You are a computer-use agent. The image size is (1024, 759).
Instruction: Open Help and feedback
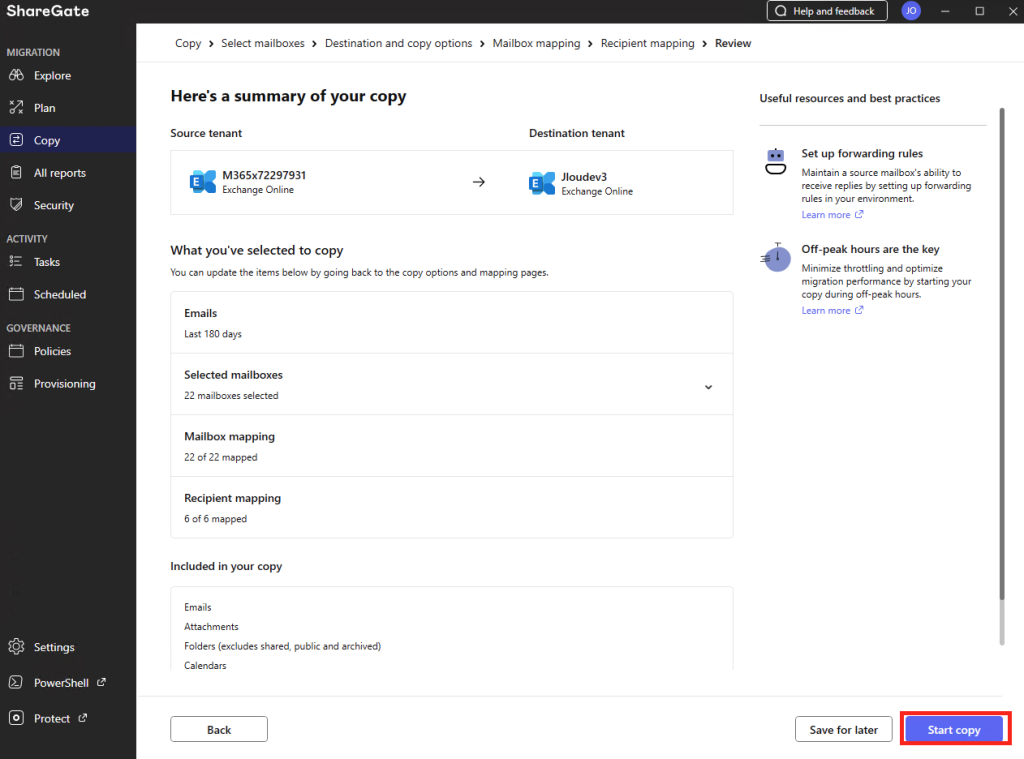827,11
